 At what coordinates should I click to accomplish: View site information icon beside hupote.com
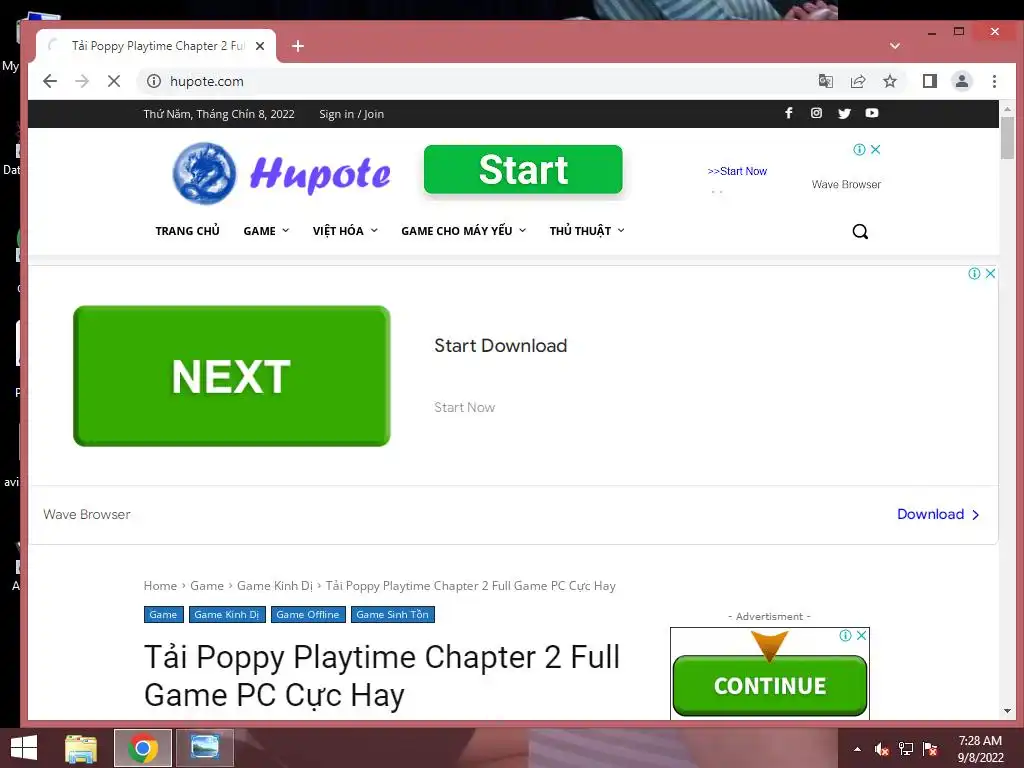[153, 81]
